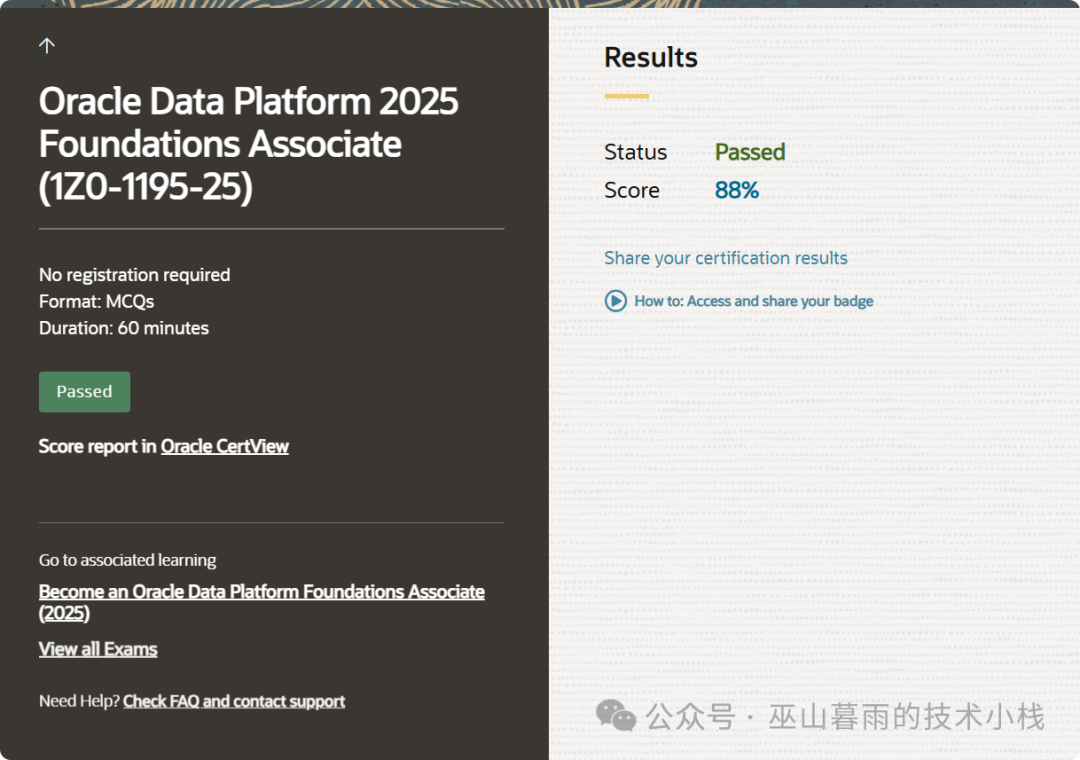This screenshot has height=760, width=1080.
Task: Click the Duration: 60 minutes line
Action: coord(124,328)
